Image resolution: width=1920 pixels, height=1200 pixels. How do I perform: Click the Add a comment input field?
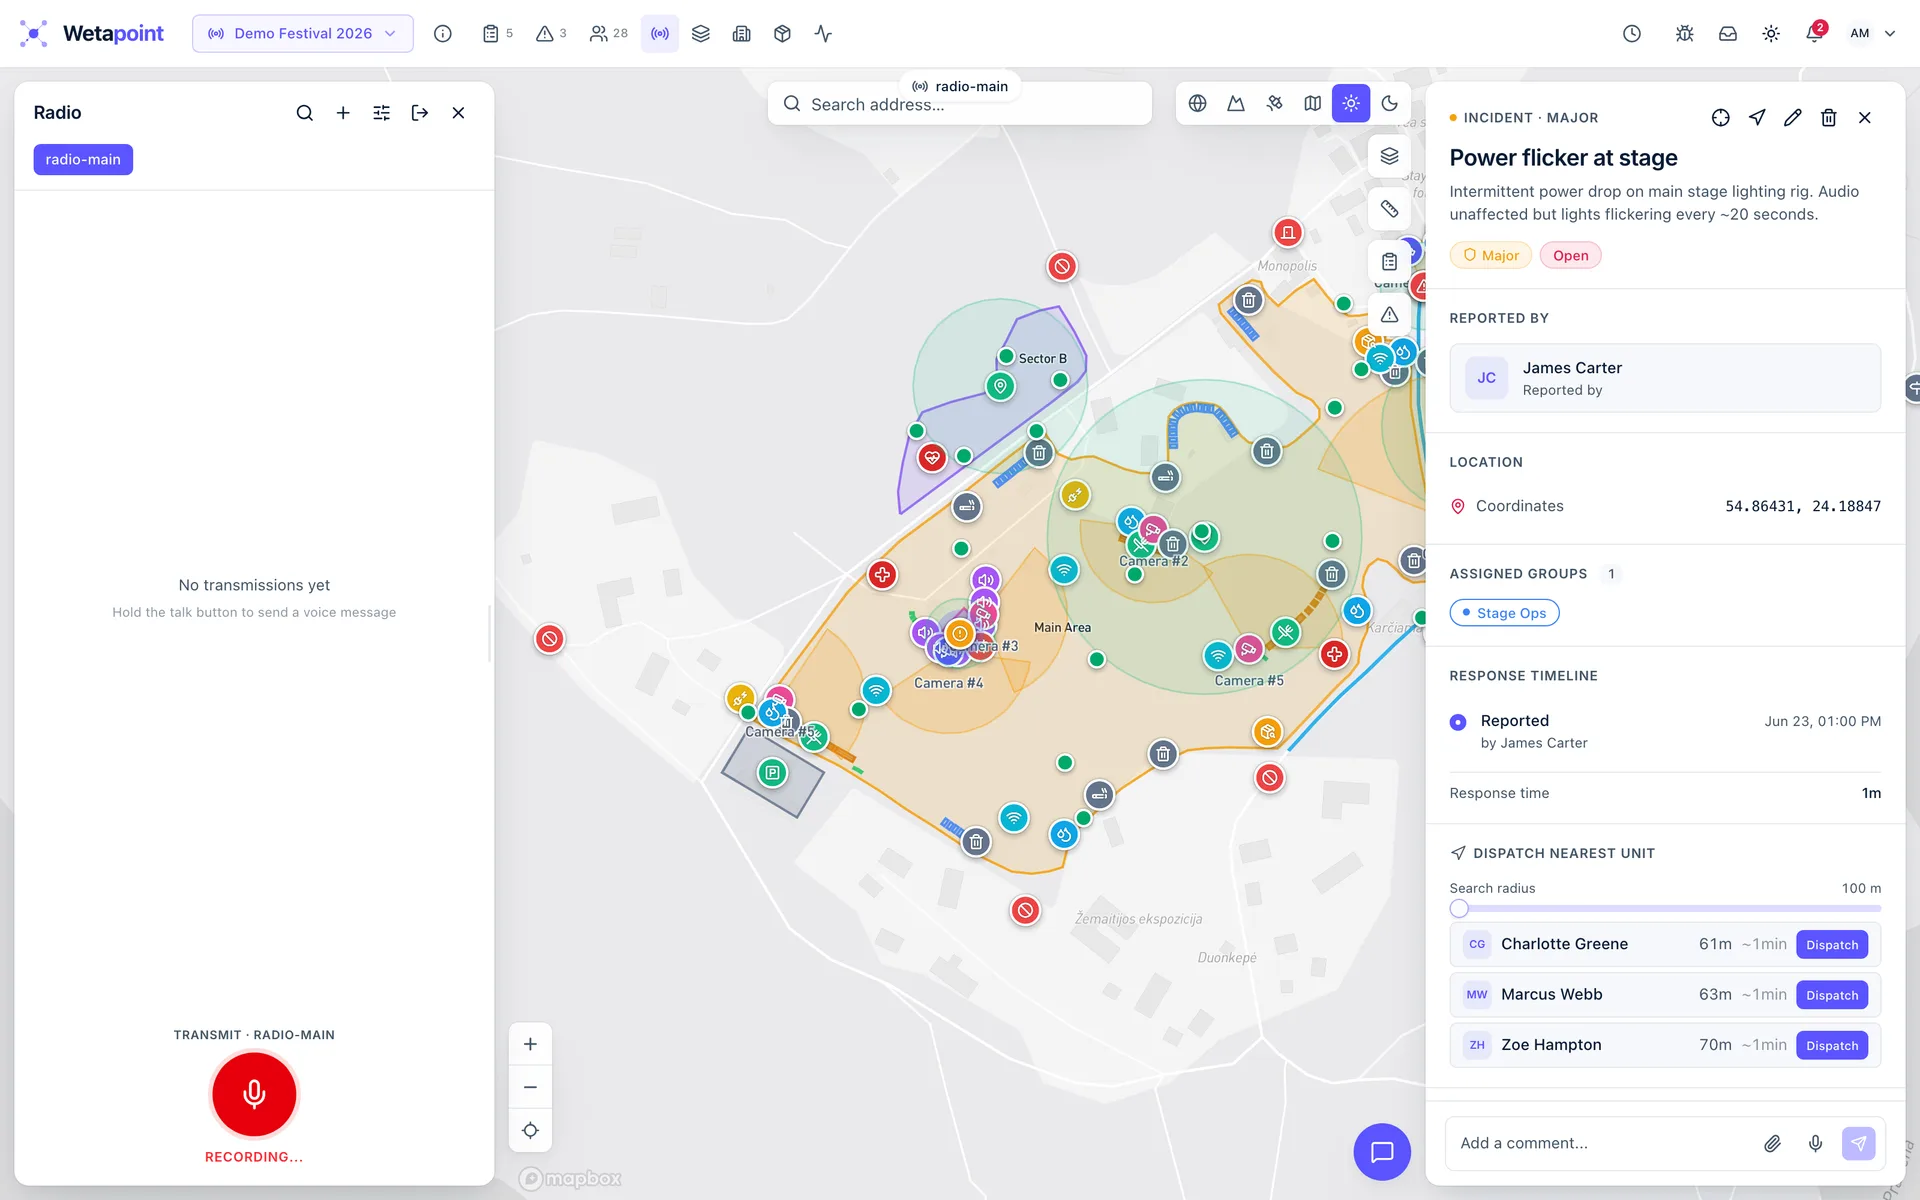click(x=1602, y=1143)
